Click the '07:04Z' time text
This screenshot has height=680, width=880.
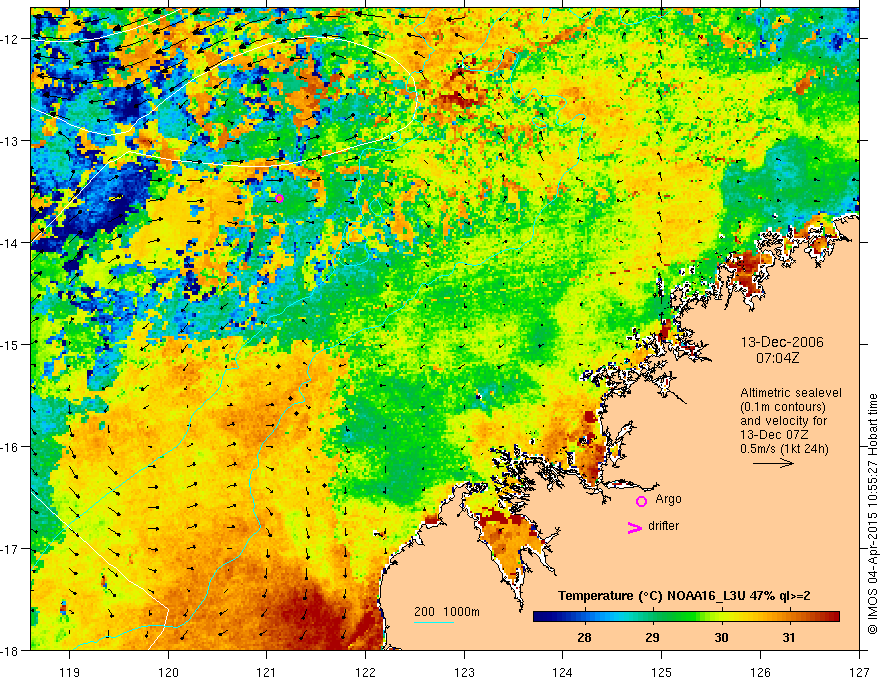tap(777, 358)
